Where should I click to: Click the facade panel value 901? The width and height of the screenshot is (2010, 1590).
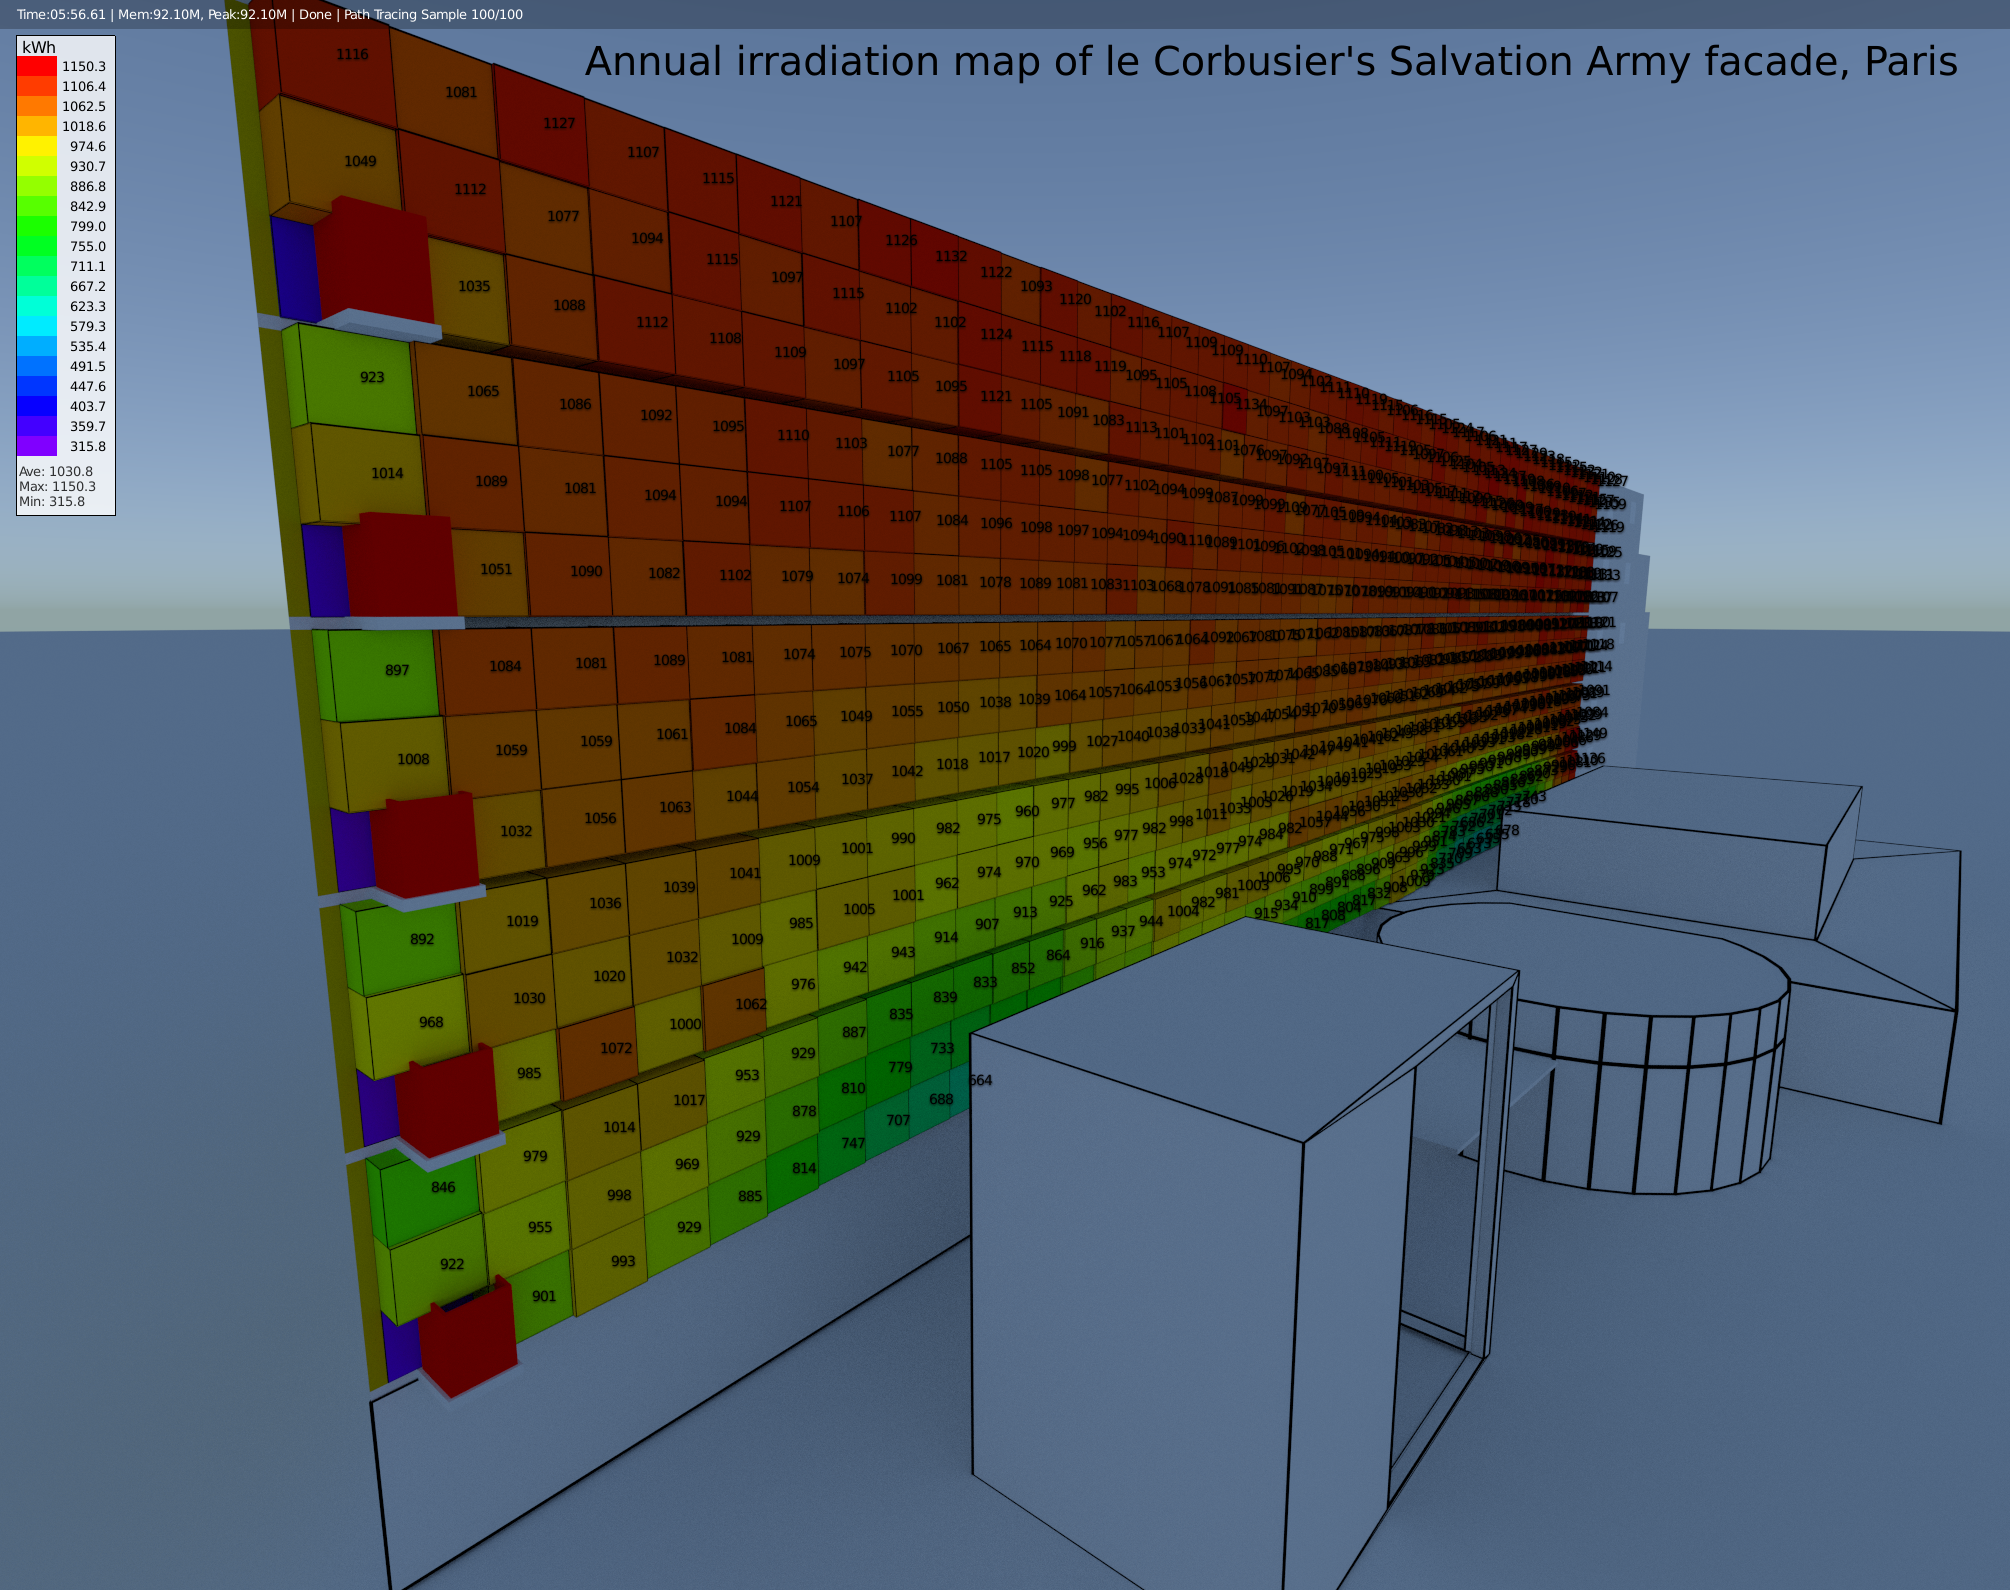click(544, 1296)
